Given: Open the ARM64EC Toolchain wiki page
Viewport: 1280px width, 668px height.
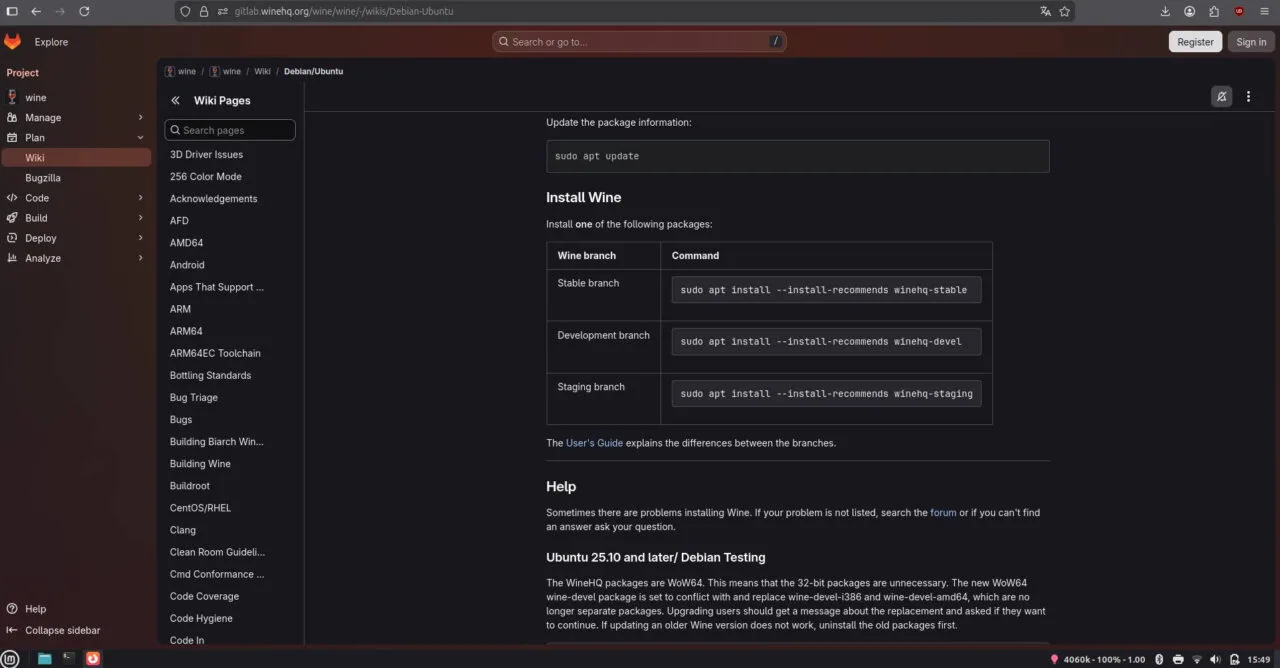Looking at the screenshot, I should pyautogui.click(x=215, y=353).
